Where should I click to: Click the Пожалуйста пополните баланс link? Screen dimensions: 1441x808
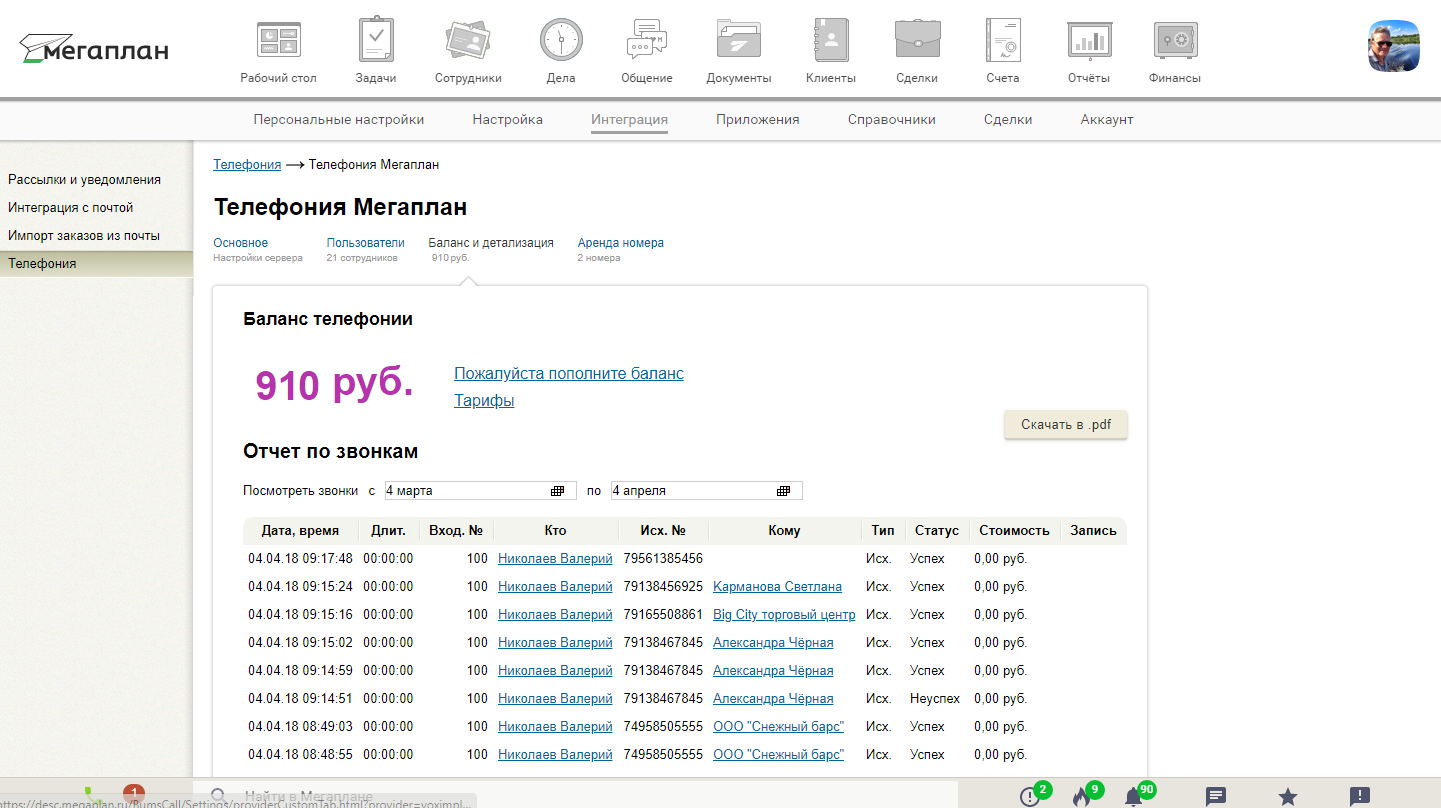(x=569, y=374)
